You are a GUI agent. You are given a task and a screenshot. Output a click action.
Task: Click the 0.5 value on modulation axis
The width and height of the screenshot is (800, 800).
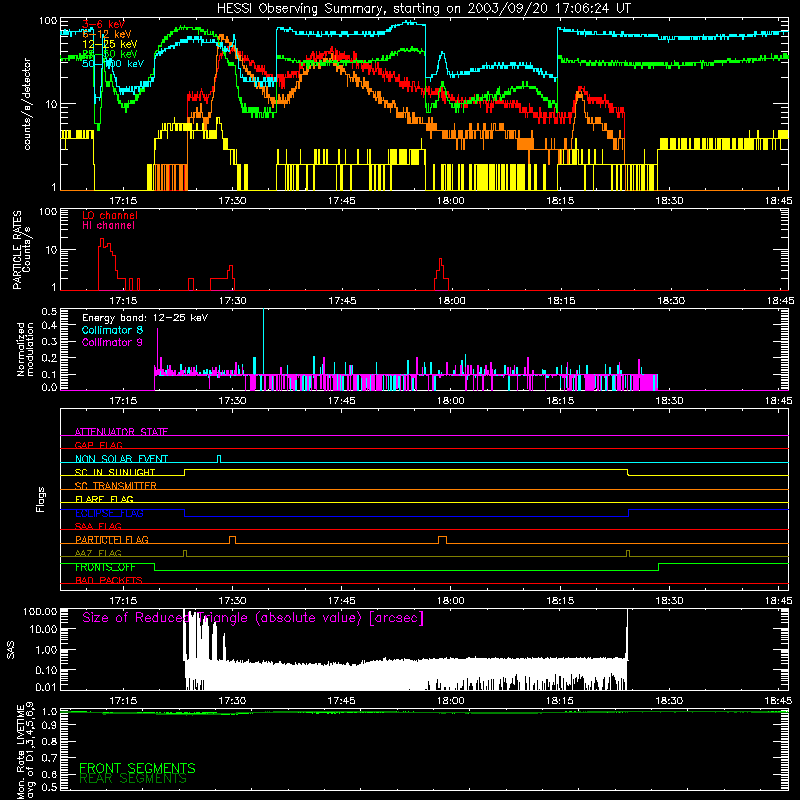[49, 312]
